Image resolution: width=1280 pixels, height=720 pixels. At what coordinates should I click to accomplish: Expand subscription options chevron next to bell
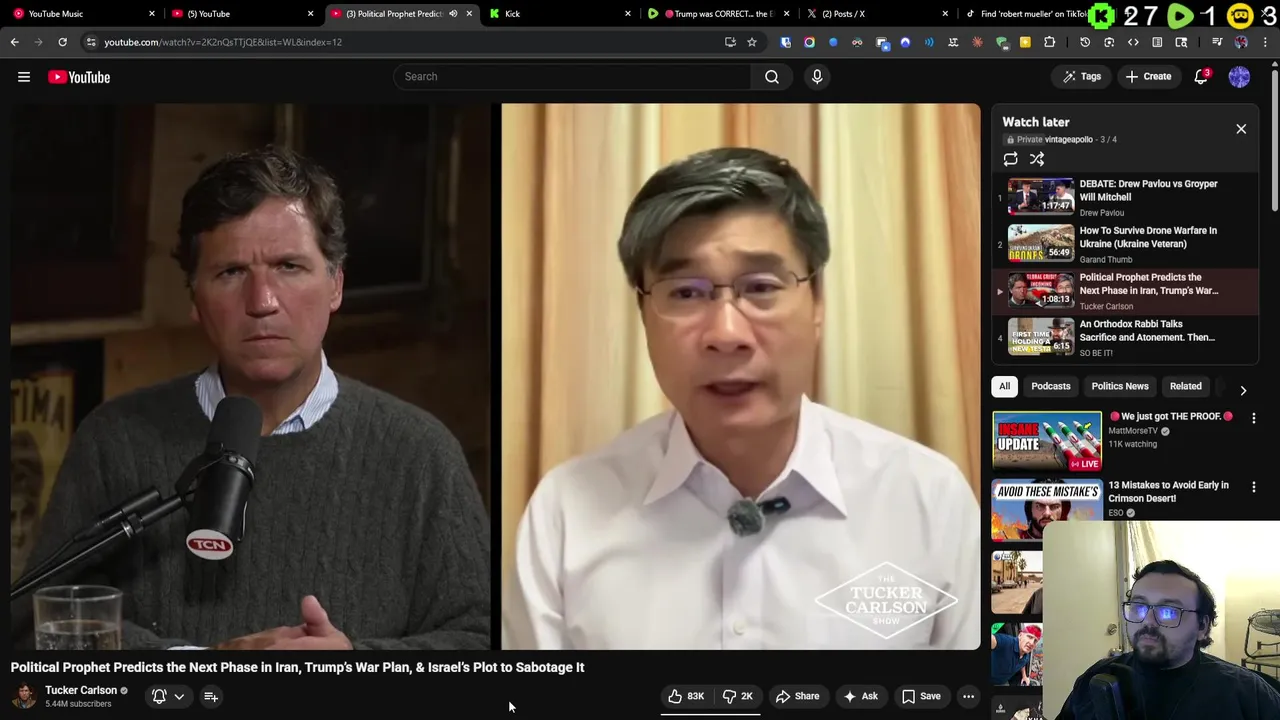pyautogui.click(x=179, y=697)
